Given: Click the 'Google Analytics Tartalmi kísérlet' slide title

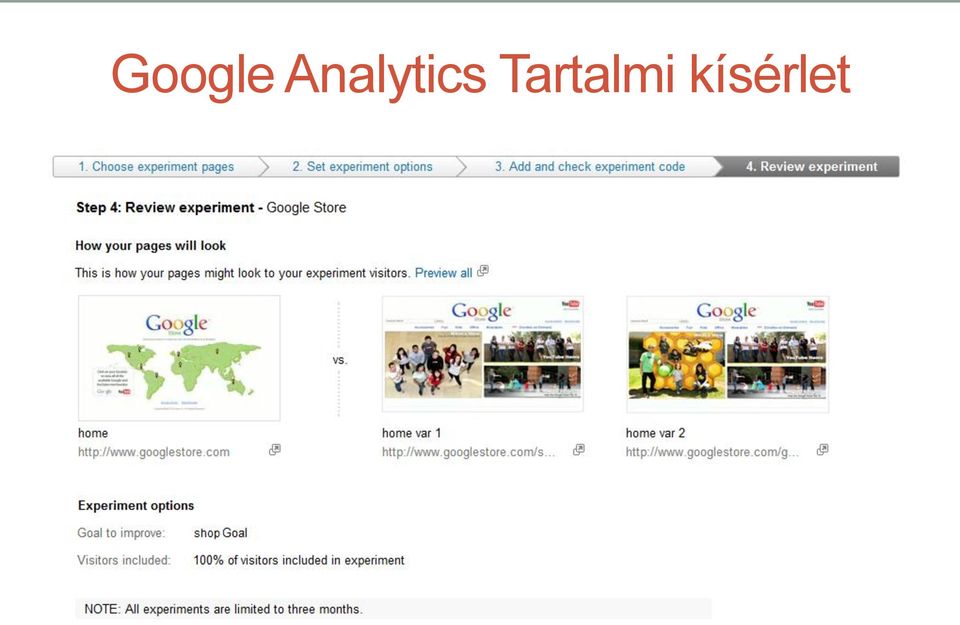Looking at the screenshot, I should [x=481, y=75].
